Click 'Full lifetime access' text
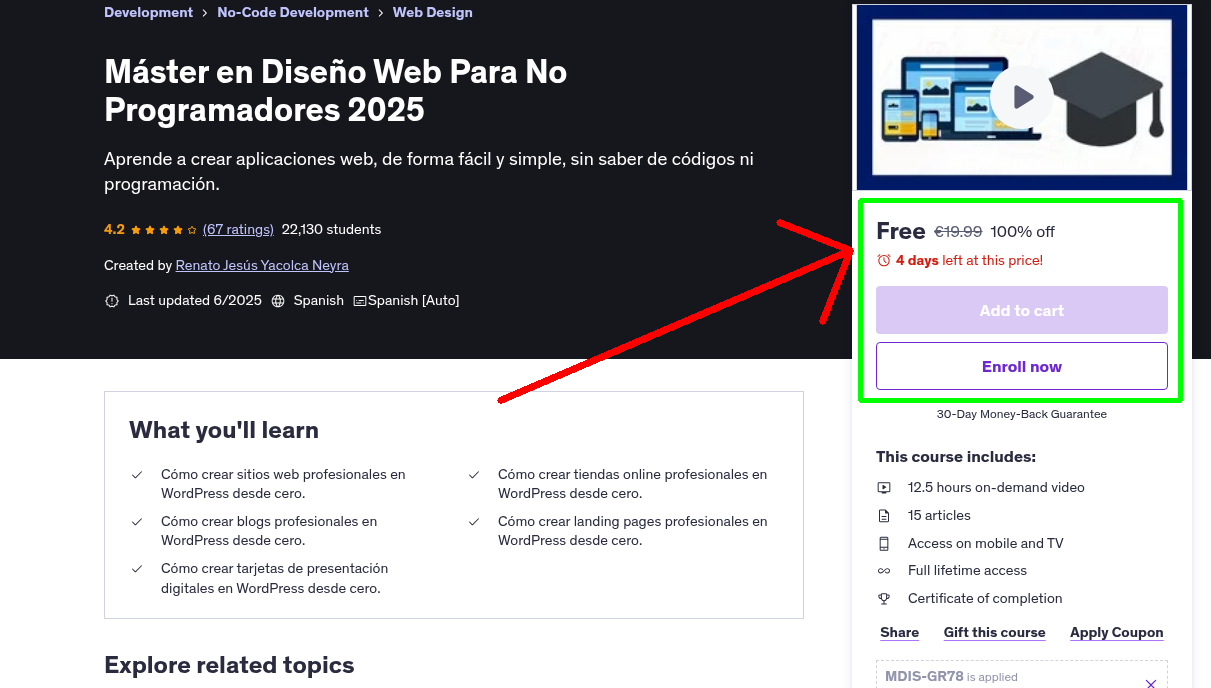 967,571
